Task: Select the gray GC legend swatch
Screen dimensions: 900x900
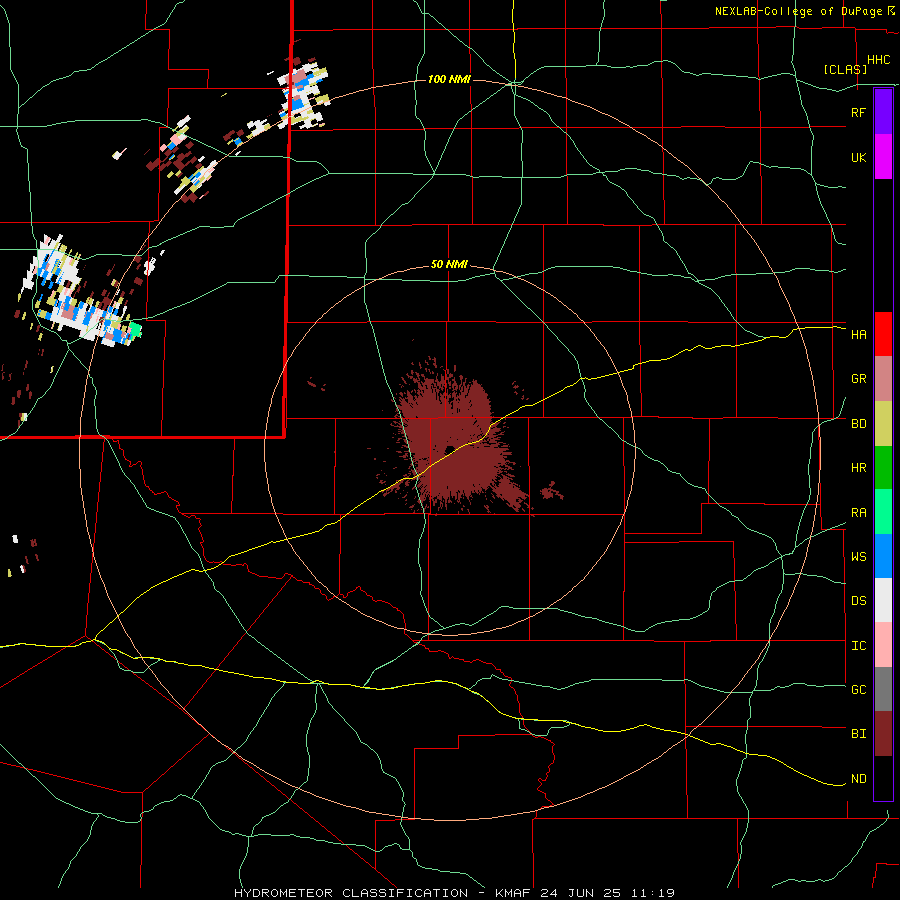Action: (x=883, y=689)
